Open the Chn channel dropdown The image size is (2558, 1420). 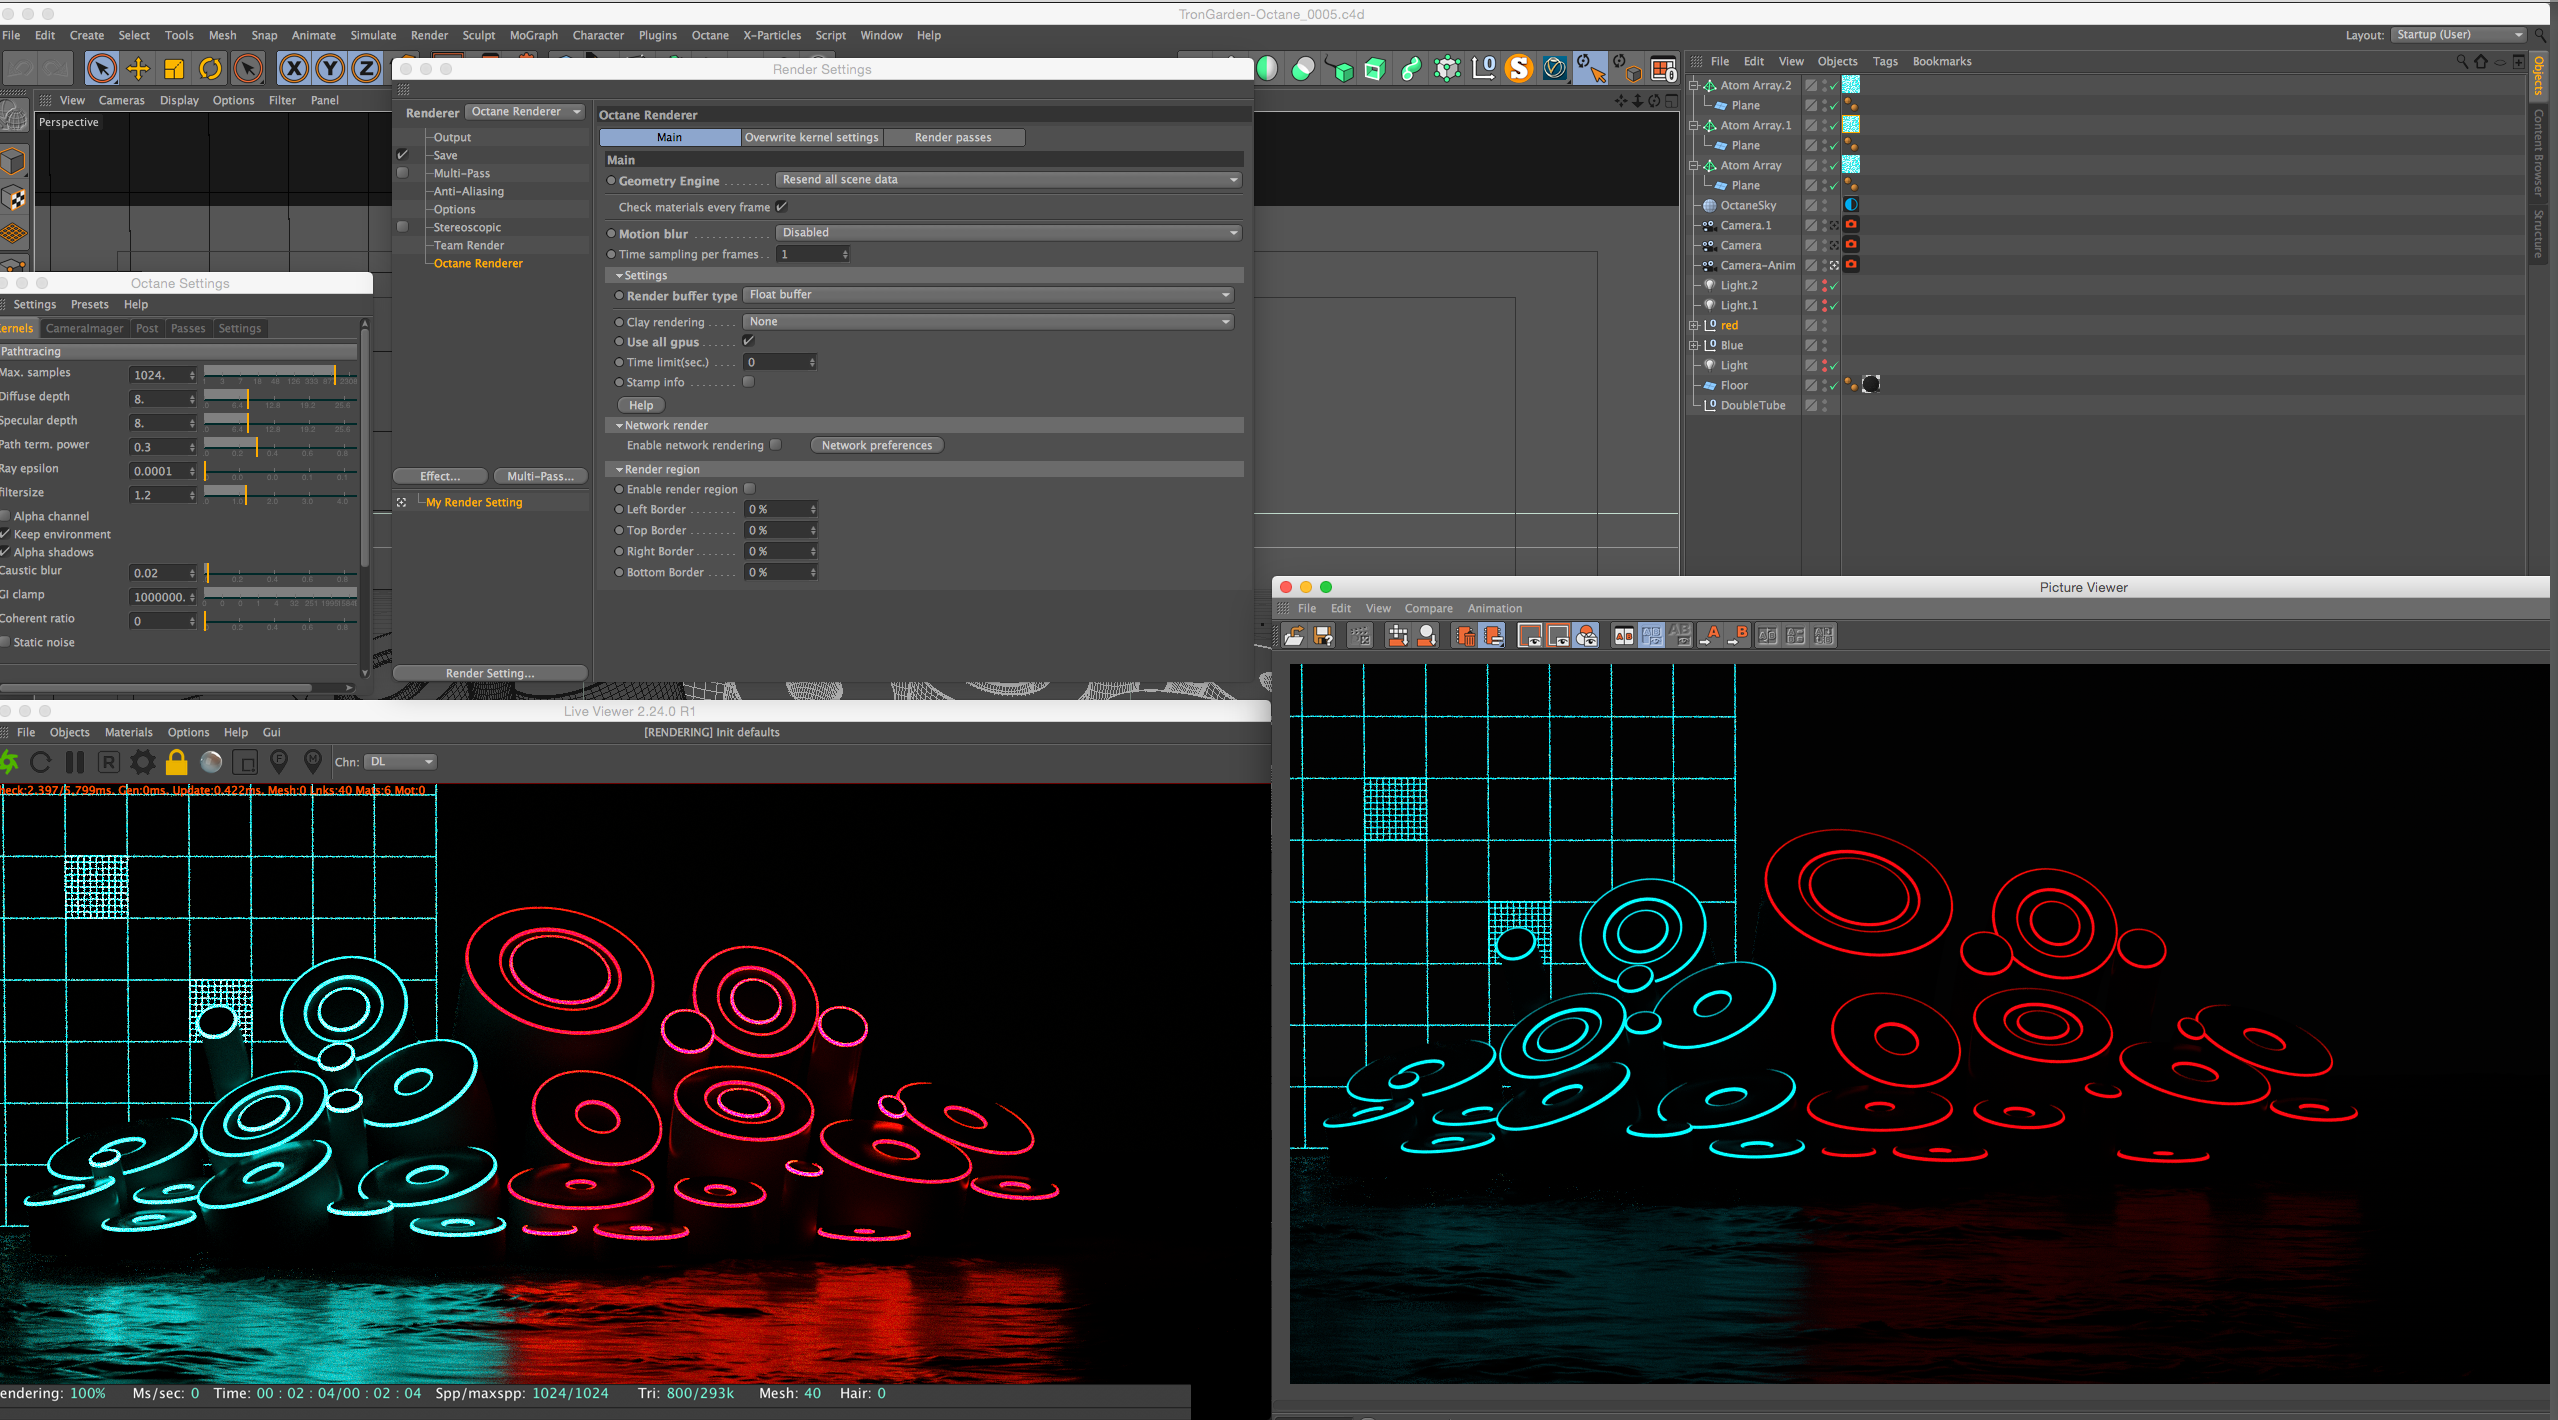tap(401, 762)
